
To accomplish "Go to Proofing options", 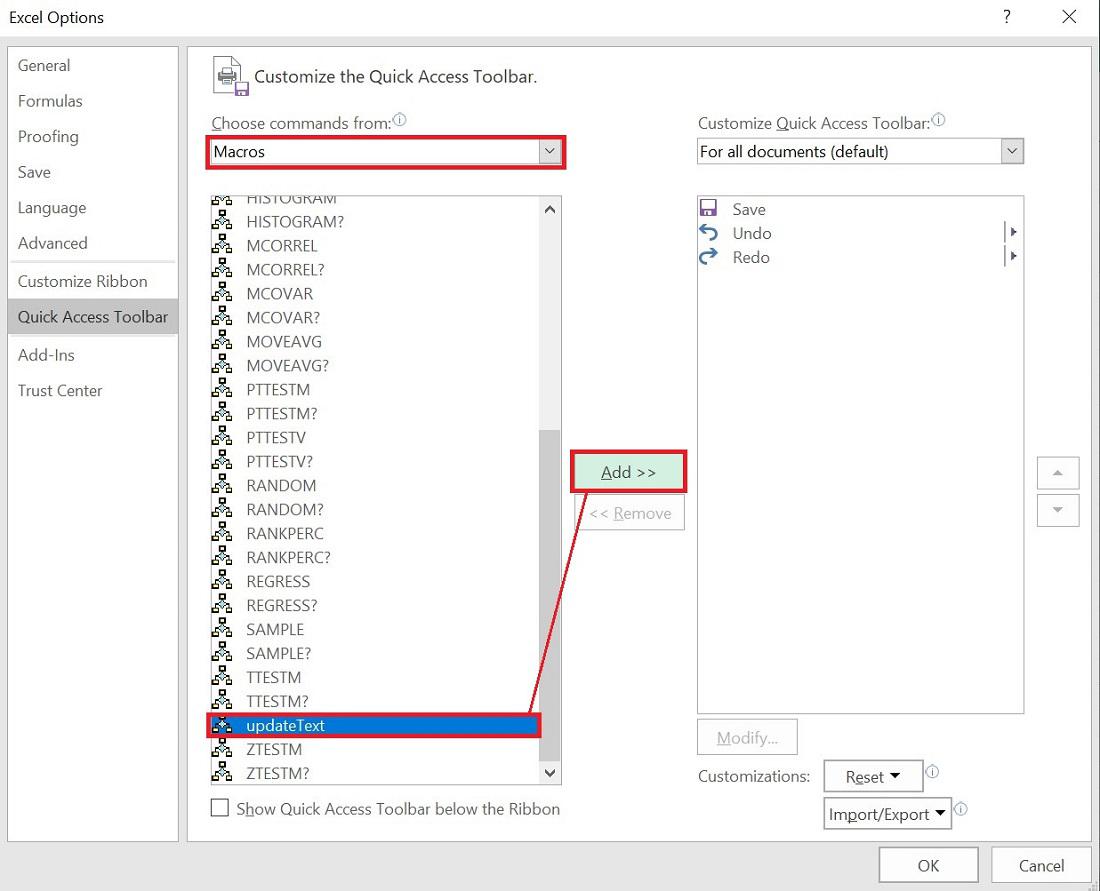I will click(93, 137).
